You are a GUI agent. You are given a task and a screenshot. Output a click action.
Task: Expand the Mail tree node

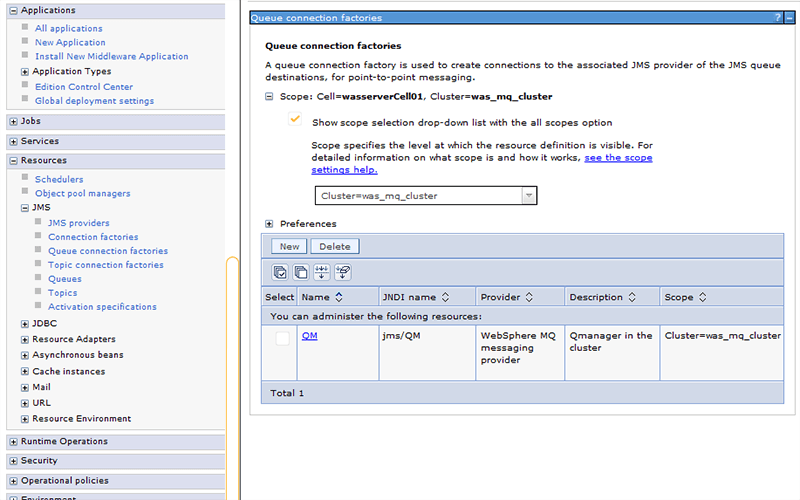pos(24,387)
